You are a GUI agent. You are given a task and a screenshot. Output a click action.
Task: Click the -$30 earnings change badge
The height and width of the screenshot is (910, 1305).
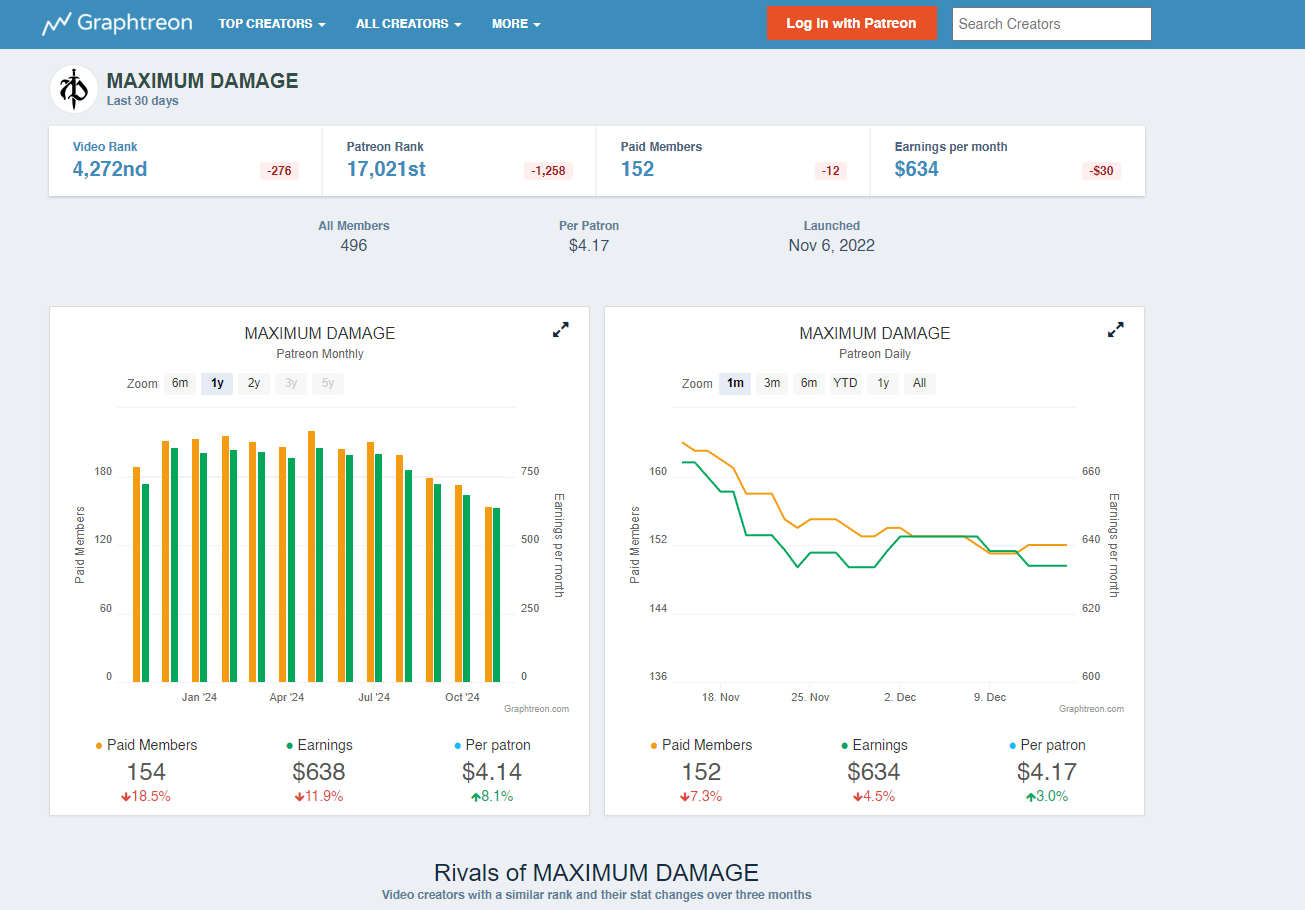pos(1101,171)
